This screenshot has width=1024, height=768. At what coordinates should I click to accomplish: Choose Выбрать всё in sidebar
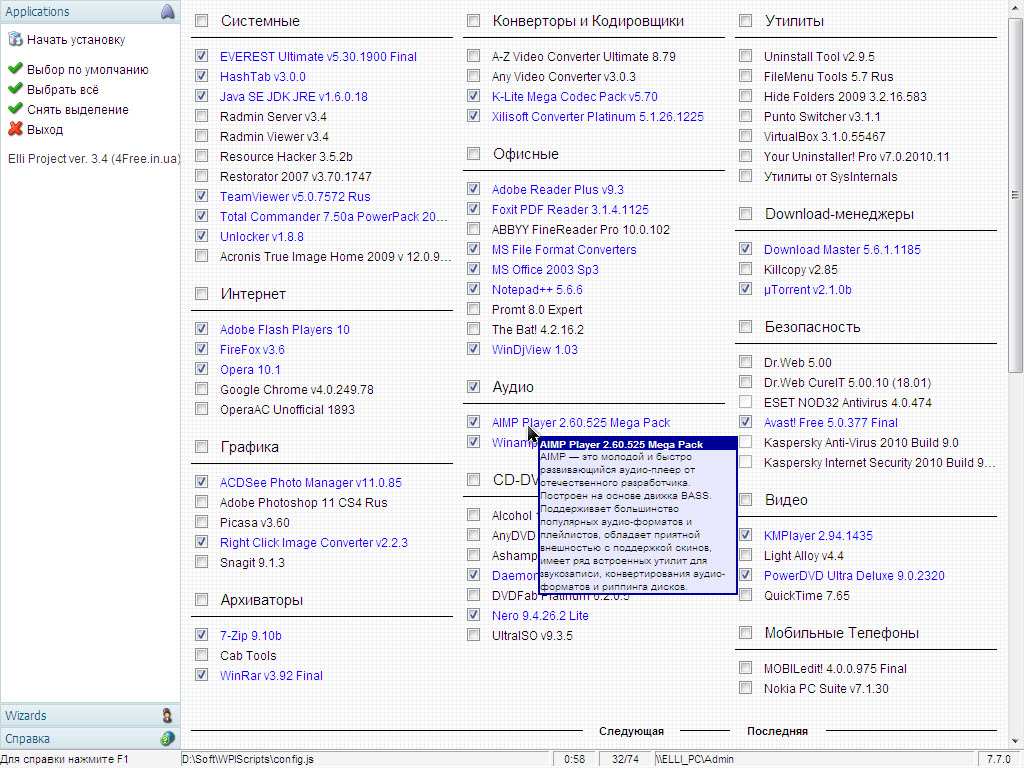pos(63,89)
